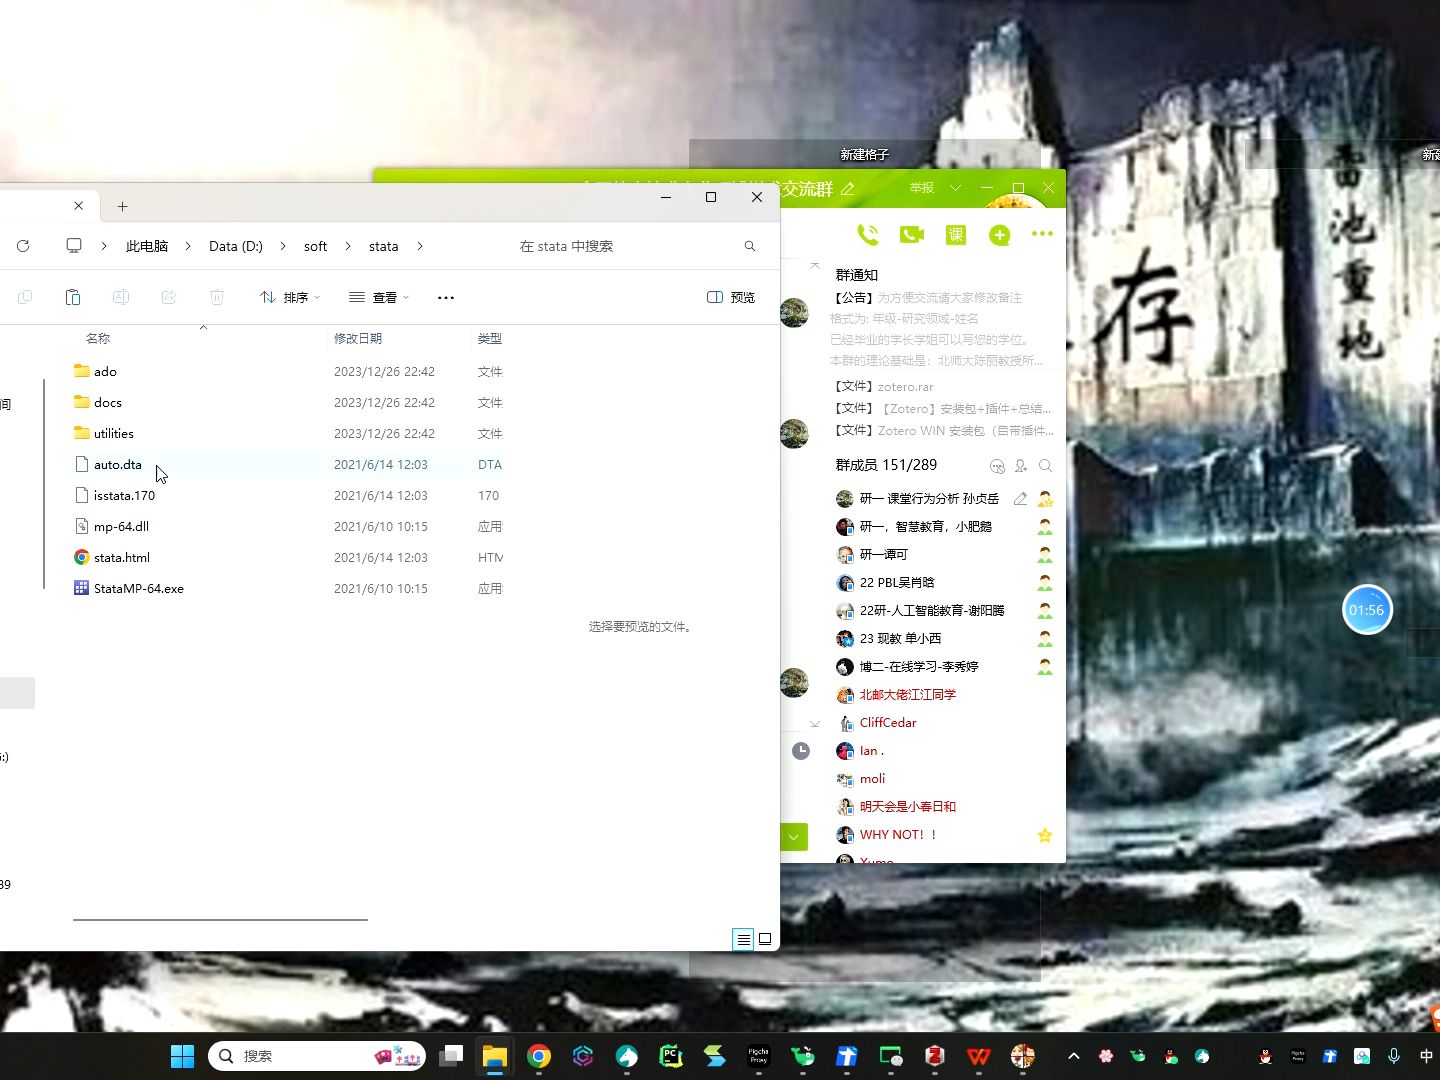Search group members with the magnifier icon
The height and width of the screenshot is (1080, 1440).
point(1045,466)
